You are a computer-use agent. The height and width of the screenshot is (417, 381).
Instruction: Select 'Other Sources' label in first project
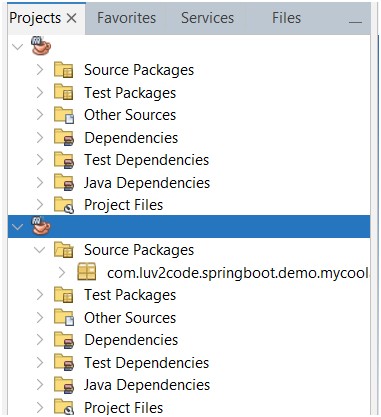[x=130, y=115]
